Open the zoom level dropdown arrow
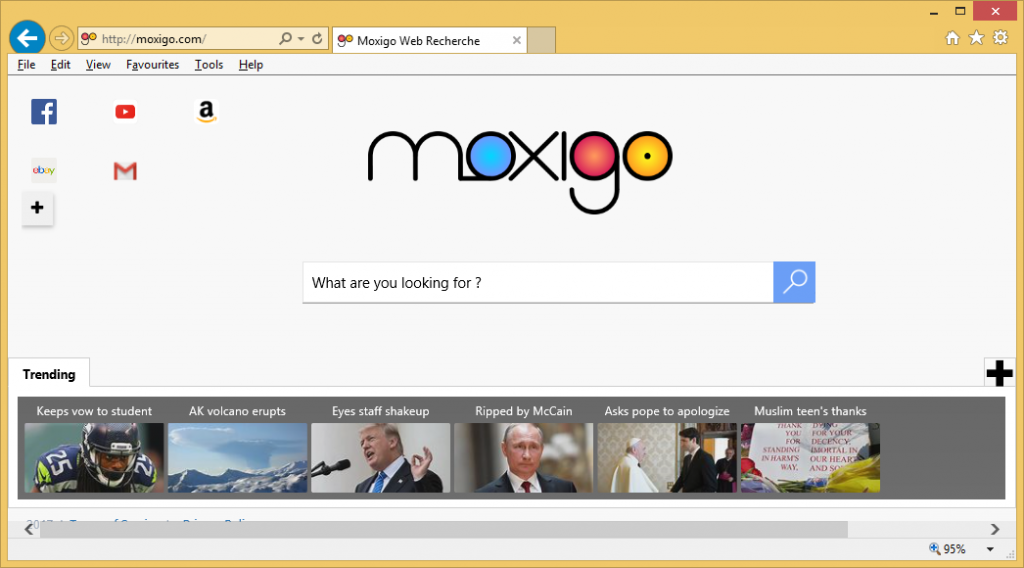 point(990,549)
